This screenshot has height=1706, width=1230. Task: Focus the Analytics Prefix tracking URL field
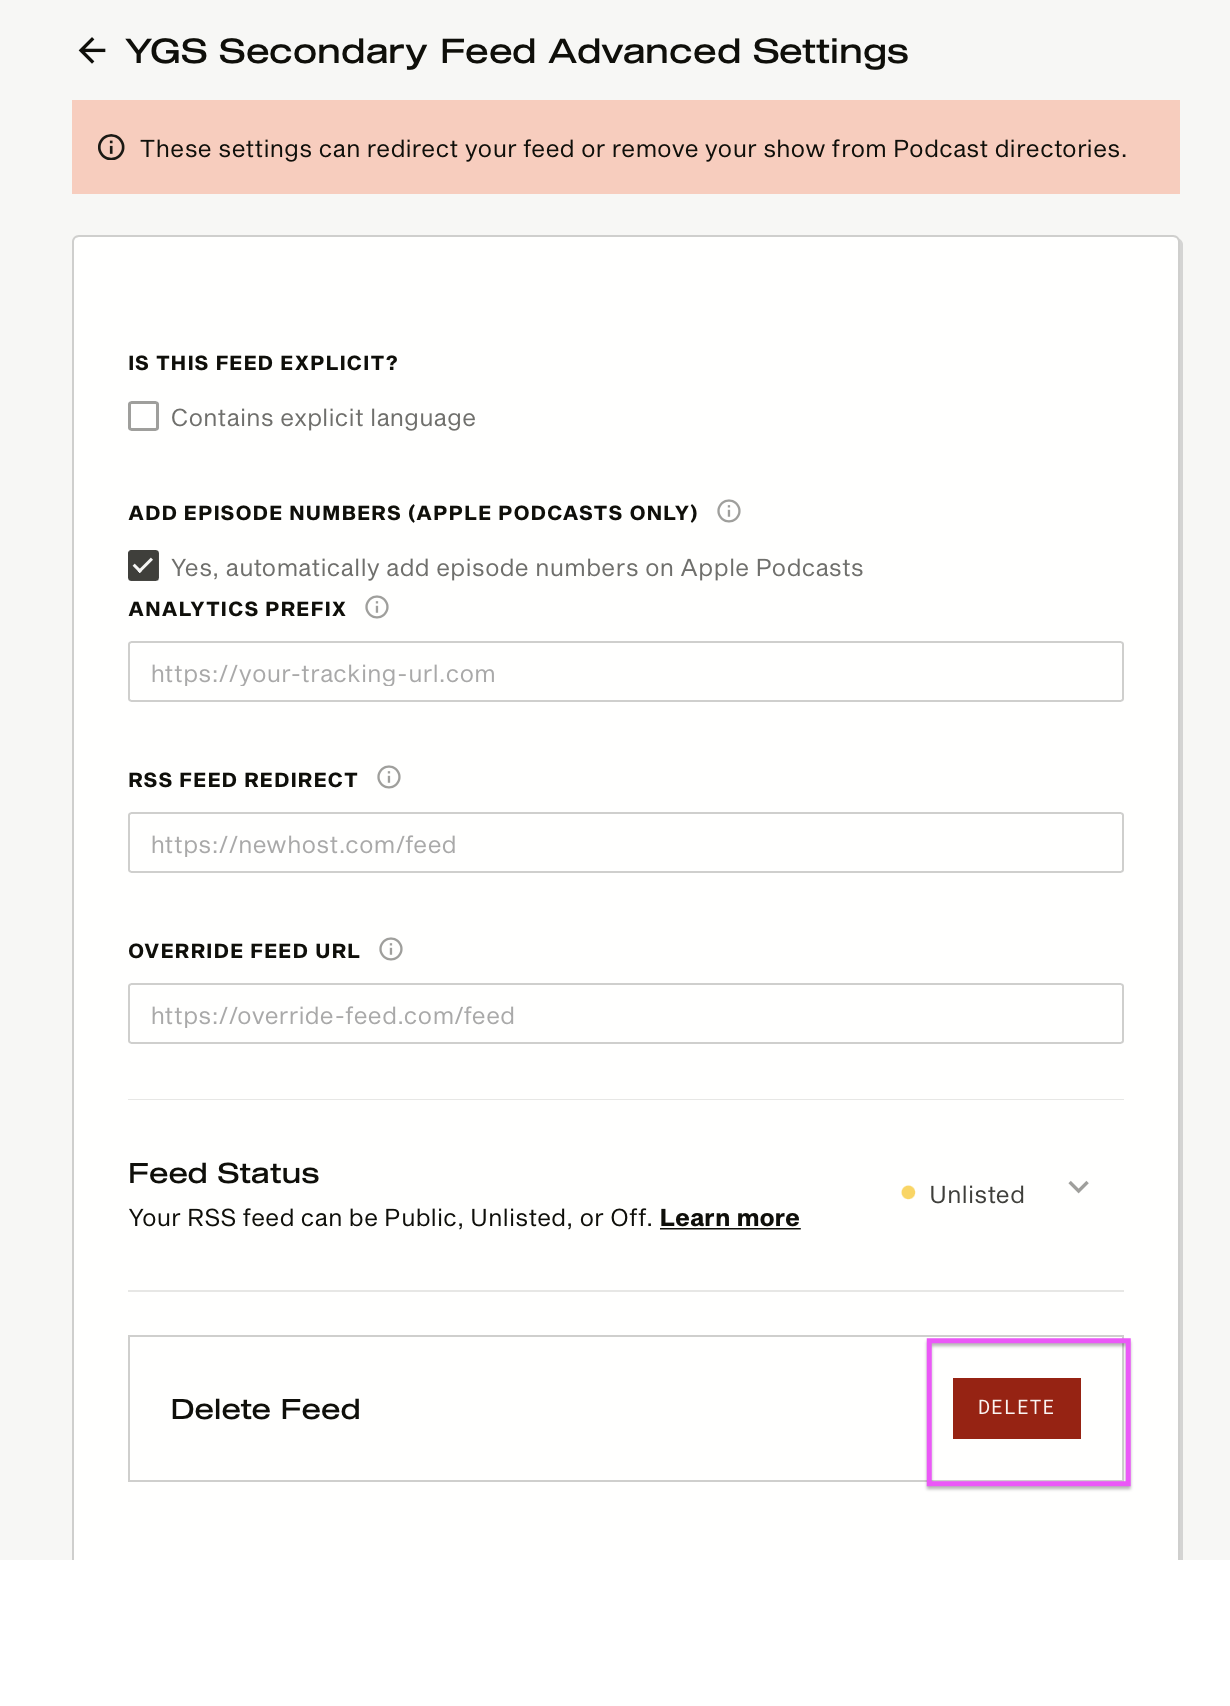[626, 672]
